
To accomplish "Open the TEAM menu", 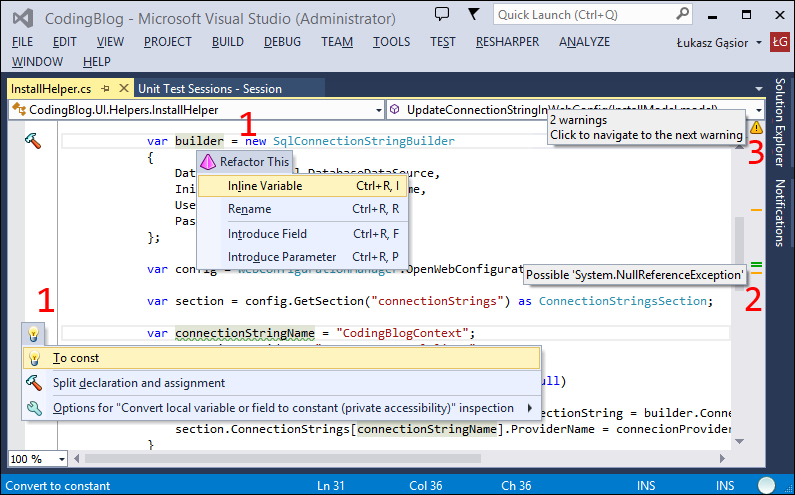I will (x=337, y=42).
